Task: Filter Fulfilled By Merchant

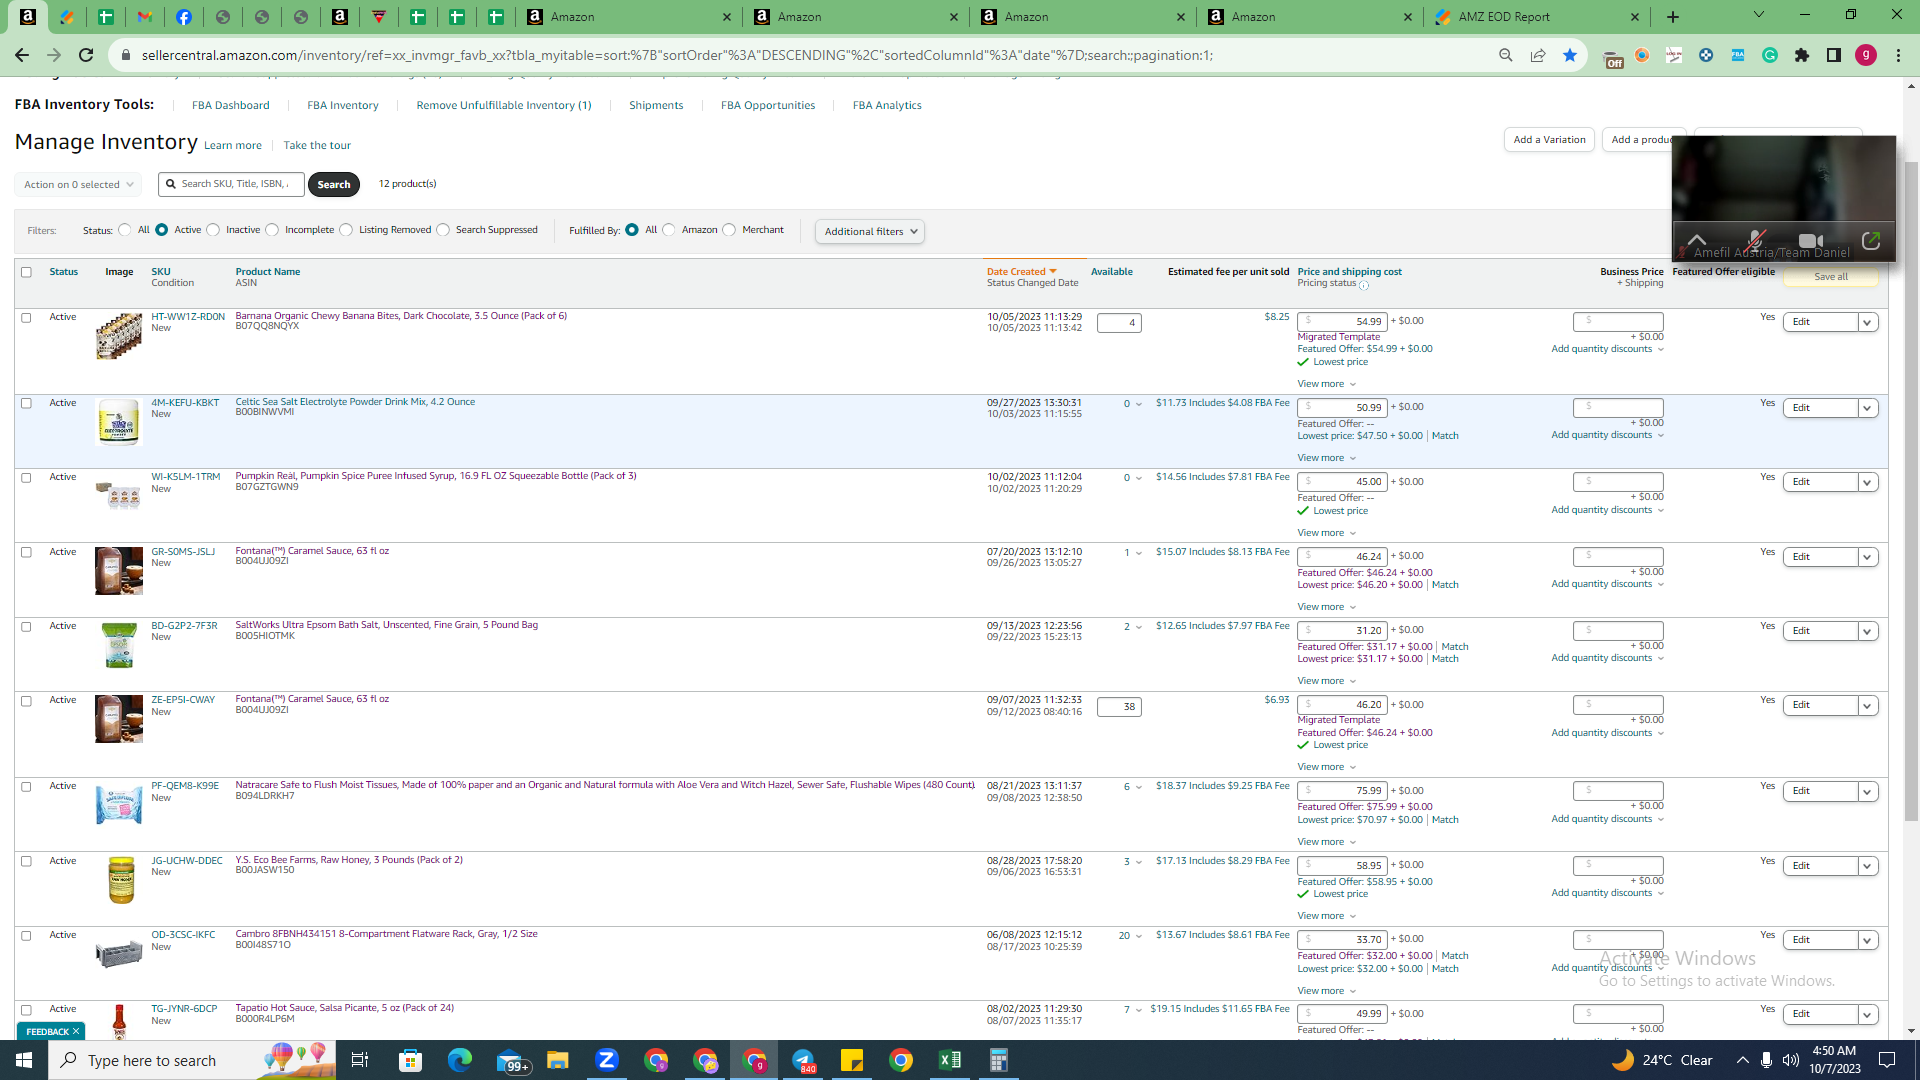Action: pos(729,230)
